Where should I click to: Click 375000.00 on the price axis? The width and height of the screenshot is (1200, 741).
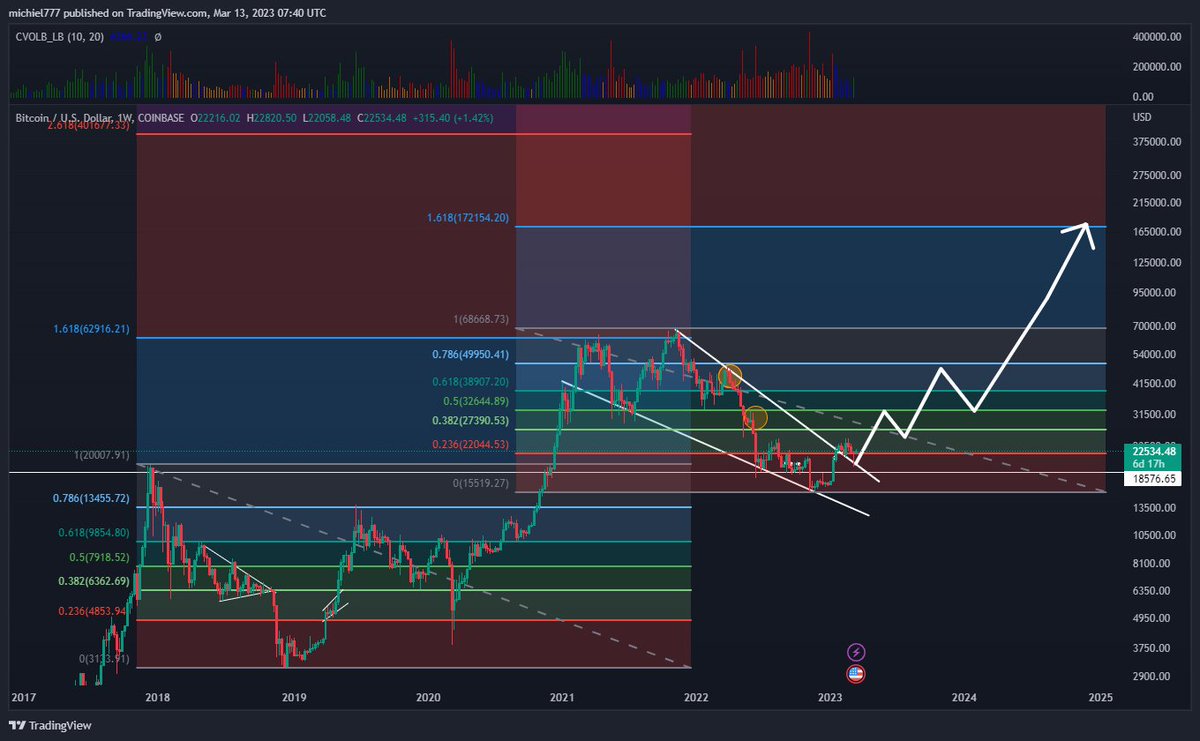click(x=1157, y=142)
